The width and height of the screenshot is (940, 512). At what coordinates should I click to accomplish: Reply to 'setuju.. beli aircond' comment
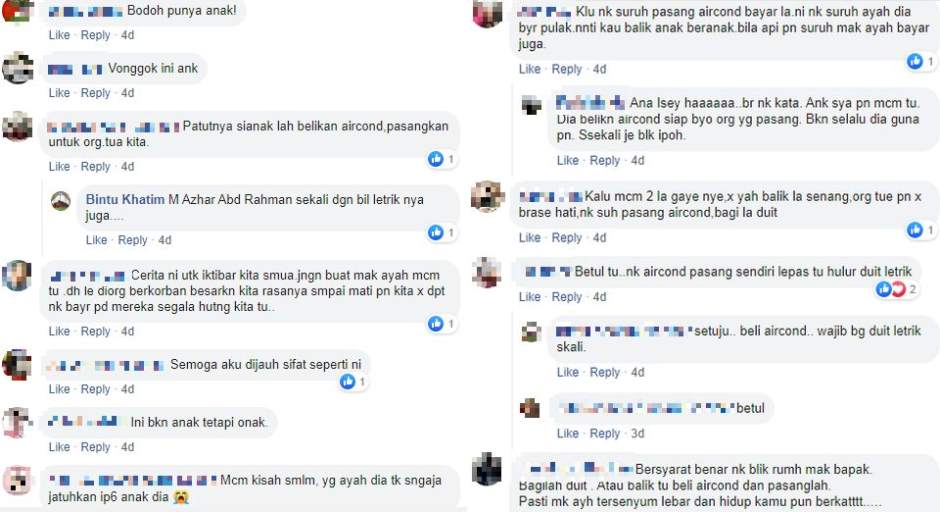coord(604,372)
